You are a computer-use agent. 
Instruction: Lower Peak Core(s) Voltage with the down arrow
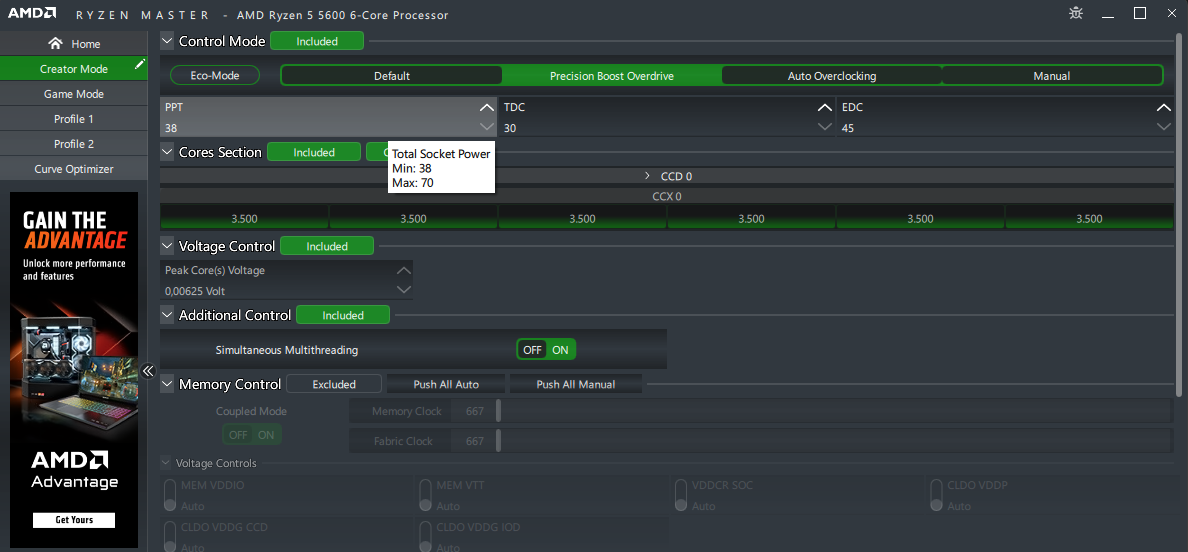tap(404, 290)
